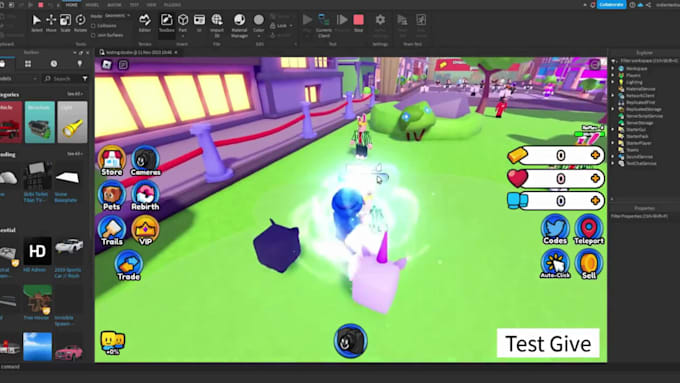Screen dimensions: 680x383
Task: Click the camera icon at bottom of game
Action: 350,340
